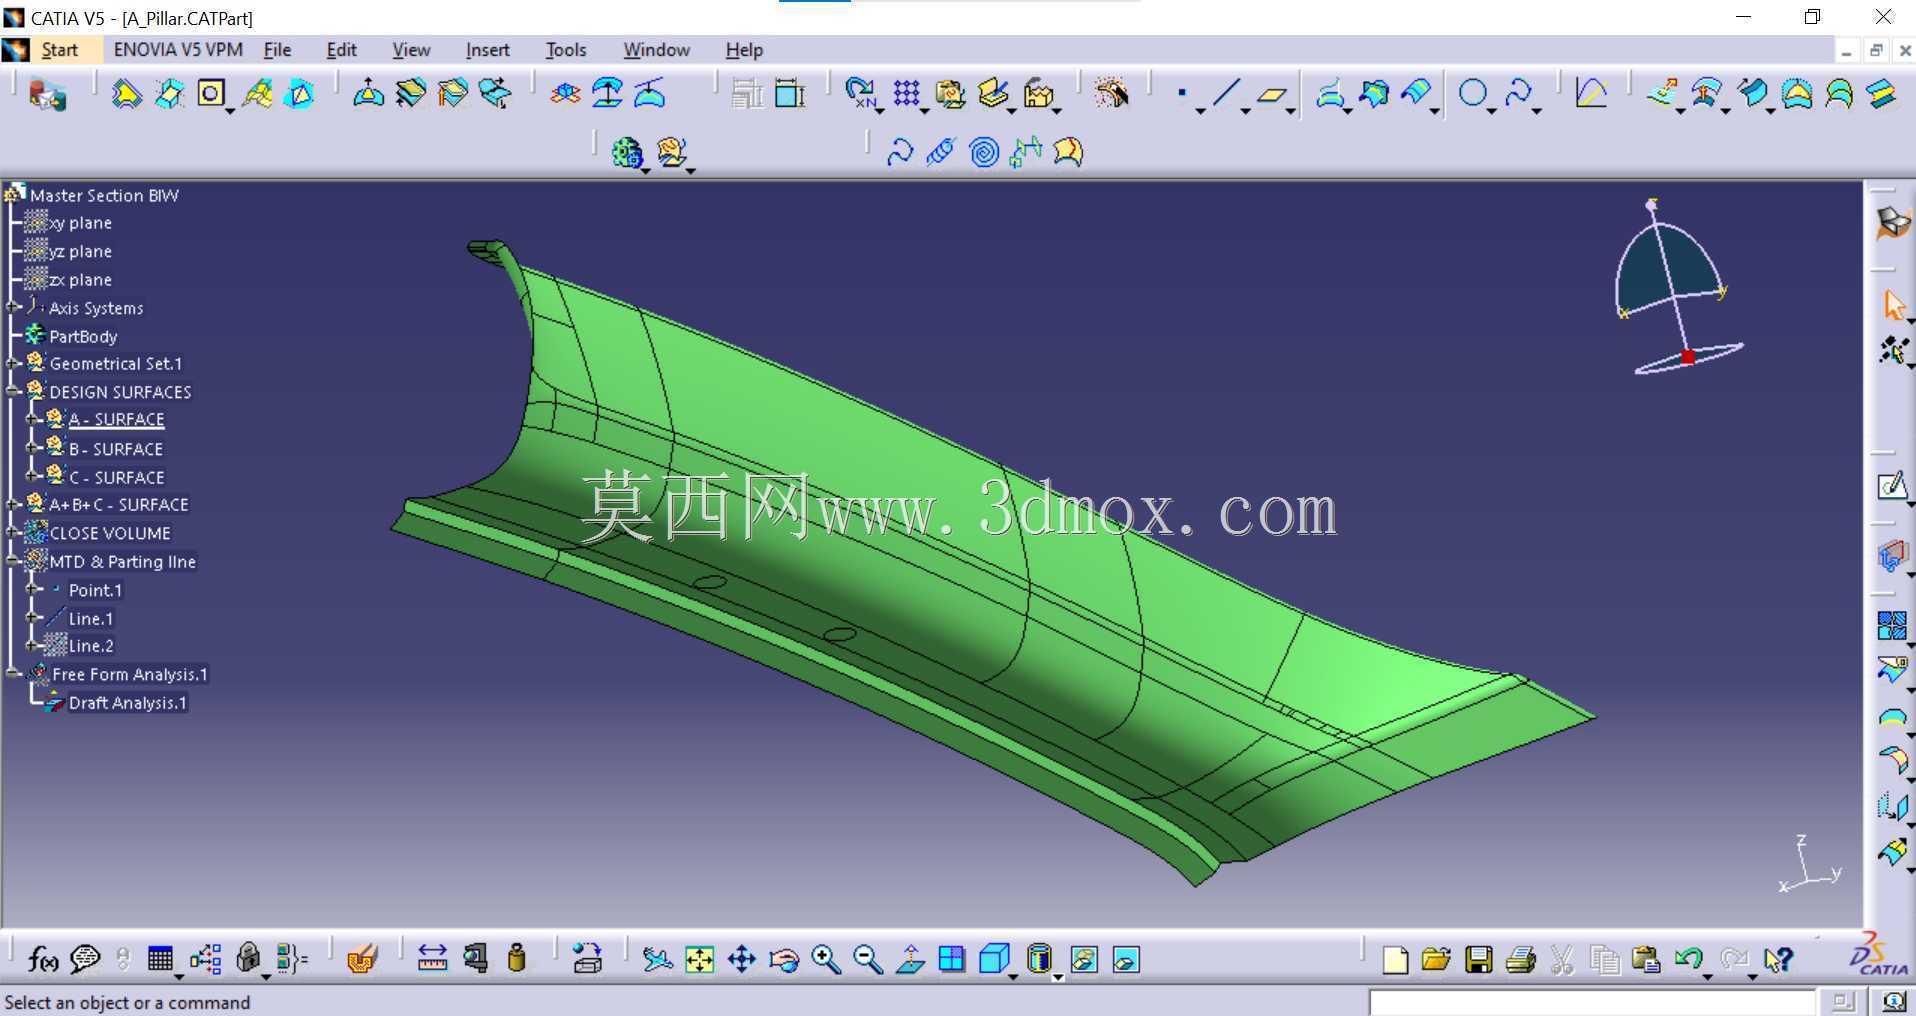This screenshot has width=1916, height=1016.
Task: Select A - SURFACE in tree
Action: pos(116,420)
